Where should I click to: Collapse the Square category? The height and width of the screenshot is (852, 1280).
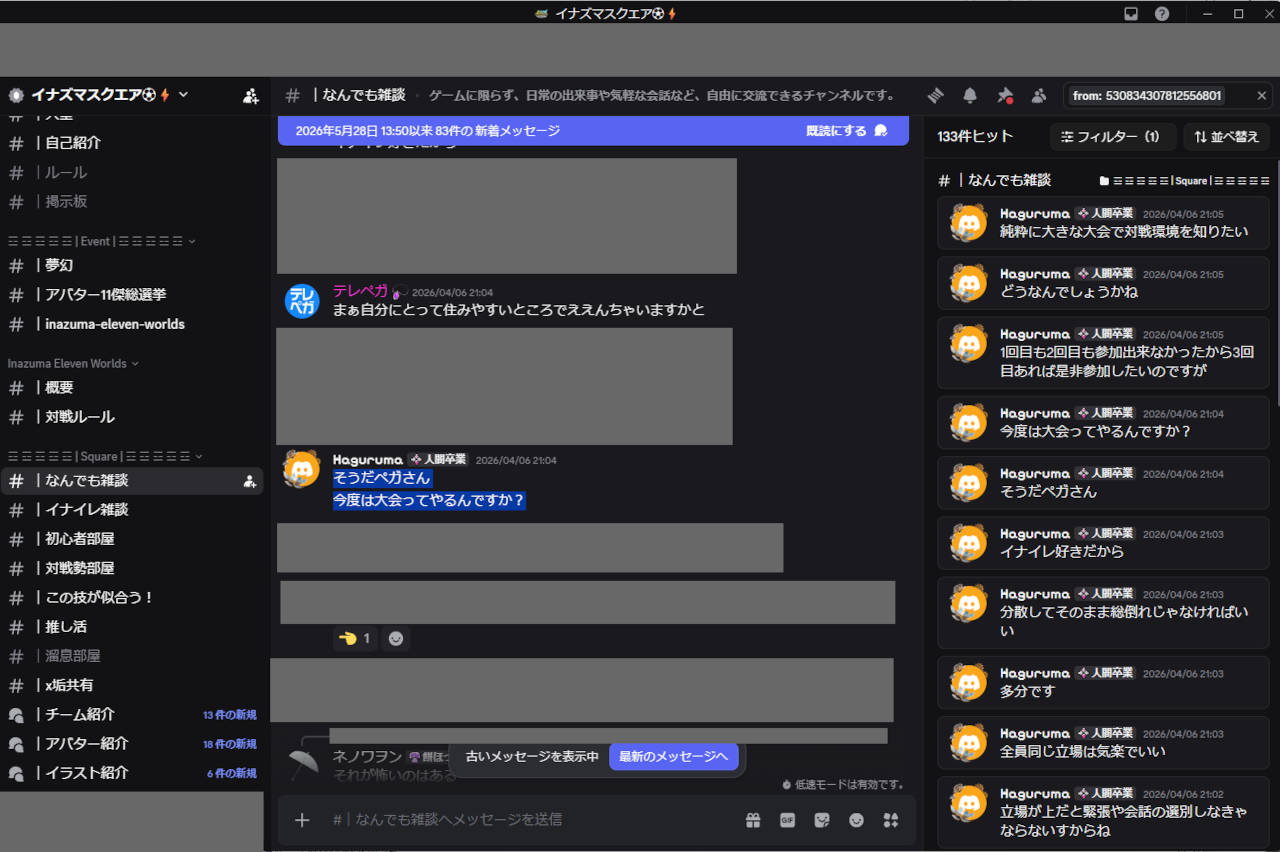(x=105, y=456)
